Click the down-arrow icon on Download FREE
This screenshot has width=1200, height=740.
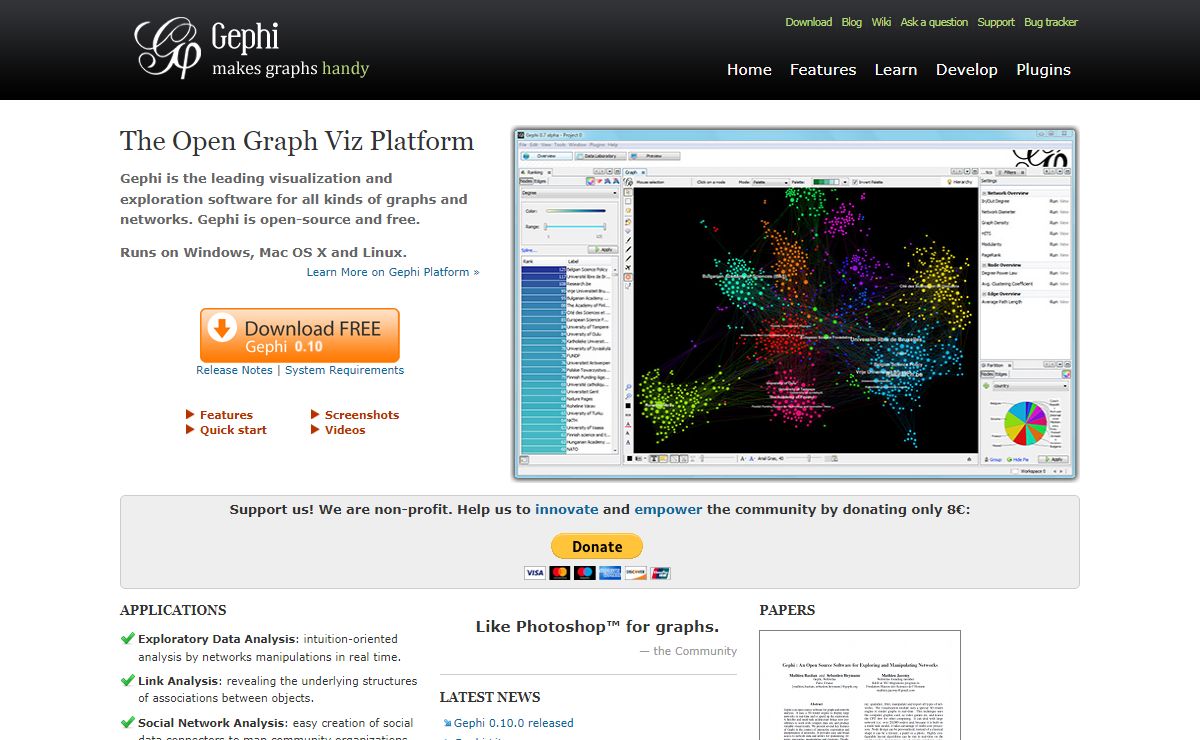pyautogui.click(x=222, y=328)
